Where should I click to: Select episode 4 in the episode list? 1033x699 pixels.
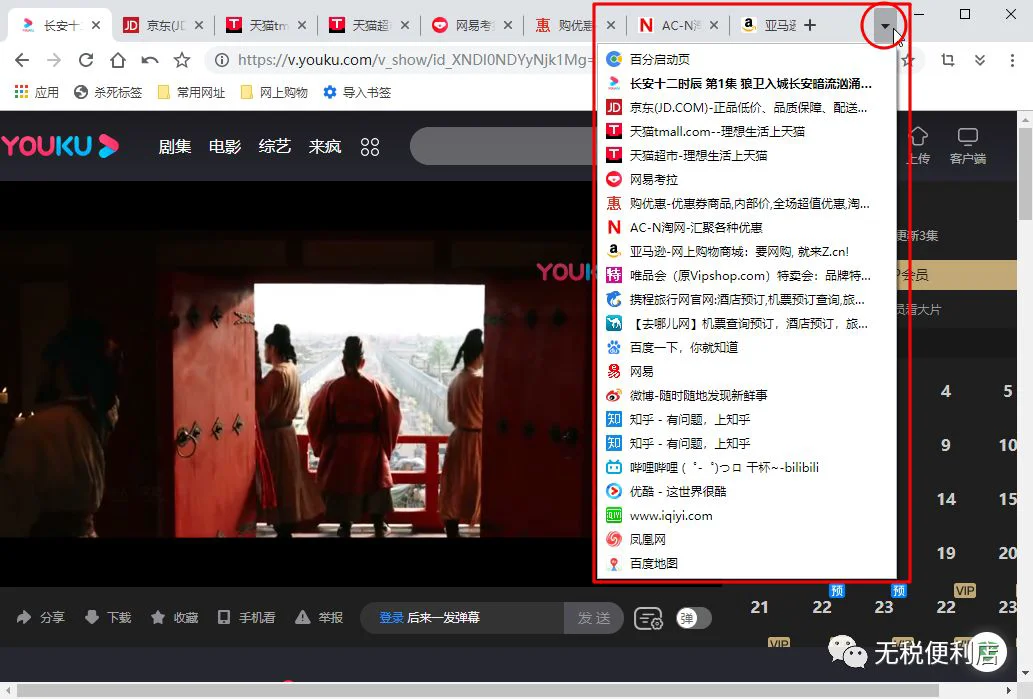pyautogui.click(x=945, y=391)
